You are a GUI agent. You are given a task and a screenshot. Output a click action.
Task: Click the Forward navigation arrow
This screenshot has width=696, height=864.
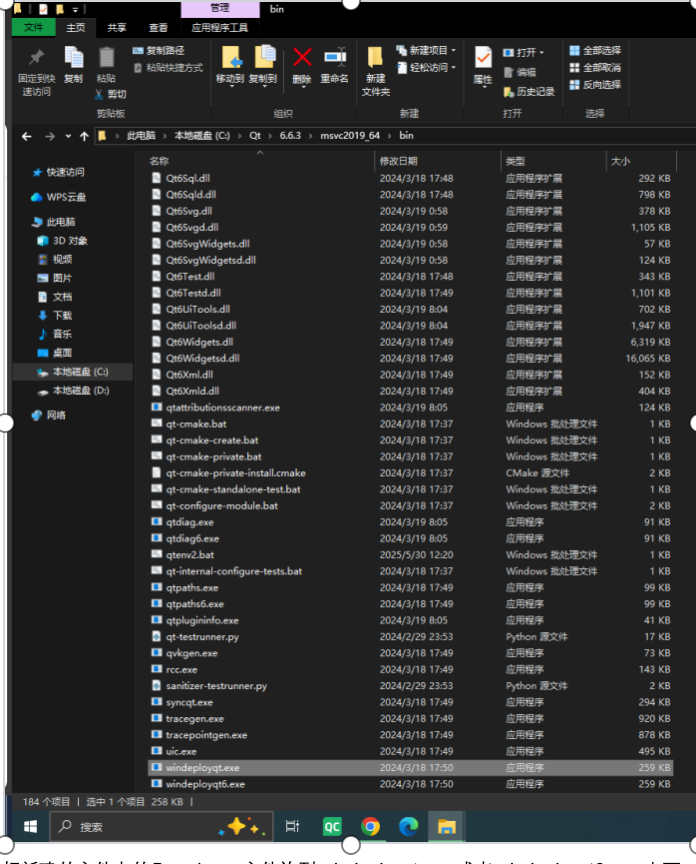point(50,136)
